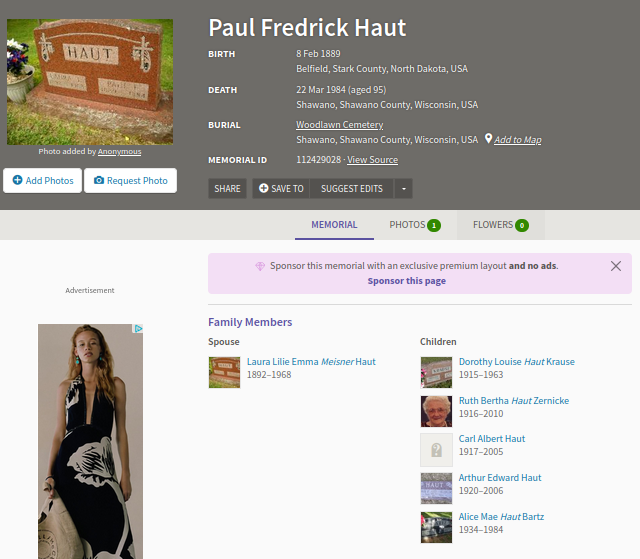Click the AdChoices icon on the advertisement
This screenshot has width=640, height=559.
pos(138,328)
